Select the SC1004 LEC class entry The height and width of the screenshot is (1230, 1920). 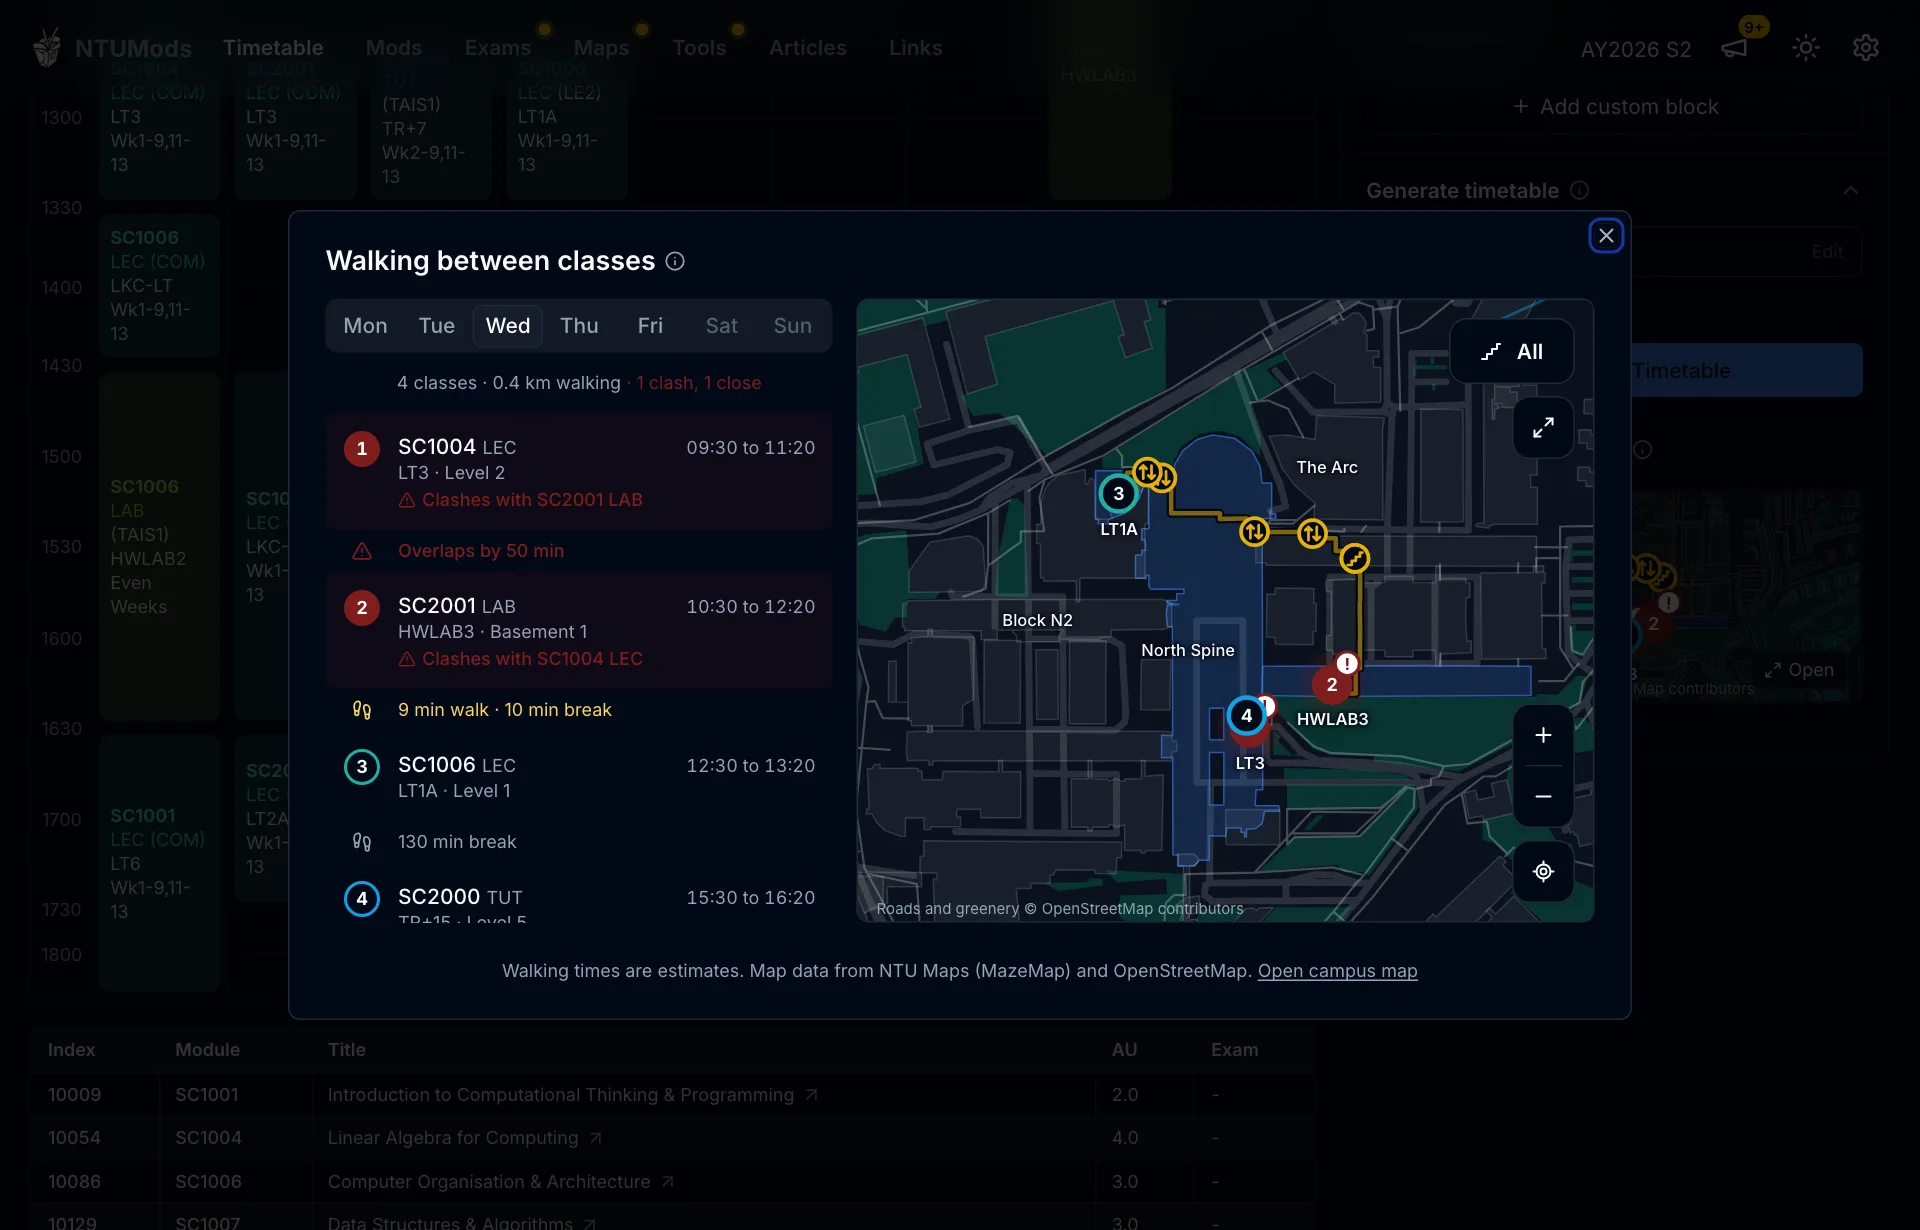coord(579,472)
